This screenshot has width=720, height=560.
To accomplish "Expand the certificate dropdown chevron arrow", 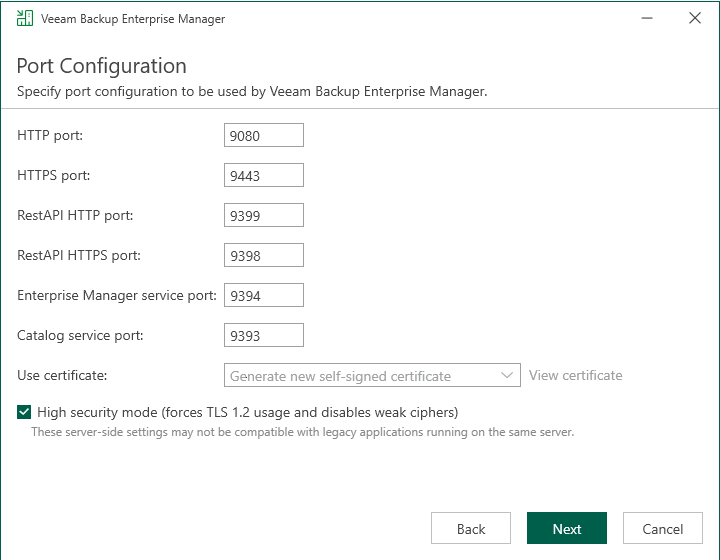I will pos(506,376).
